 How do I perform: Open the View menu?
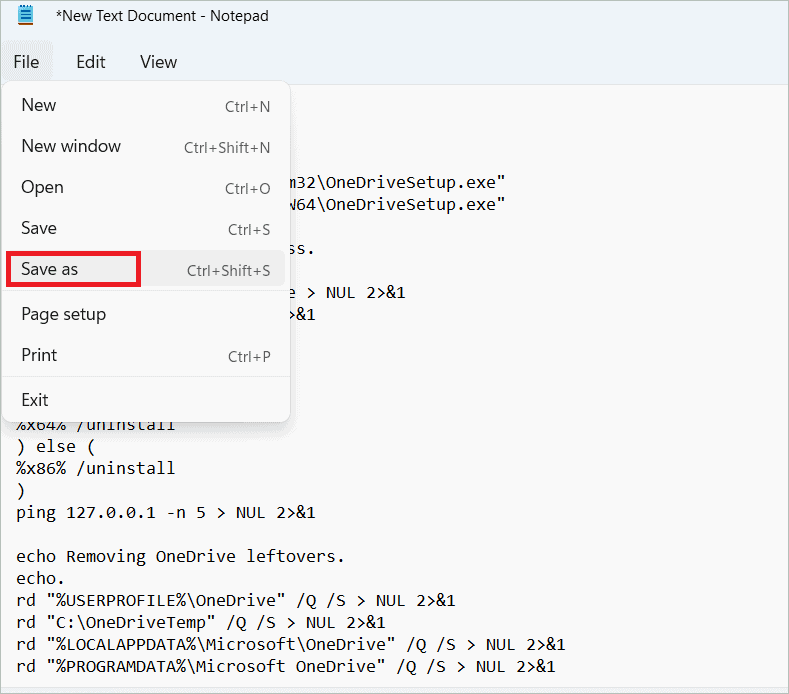click(158, 62)
